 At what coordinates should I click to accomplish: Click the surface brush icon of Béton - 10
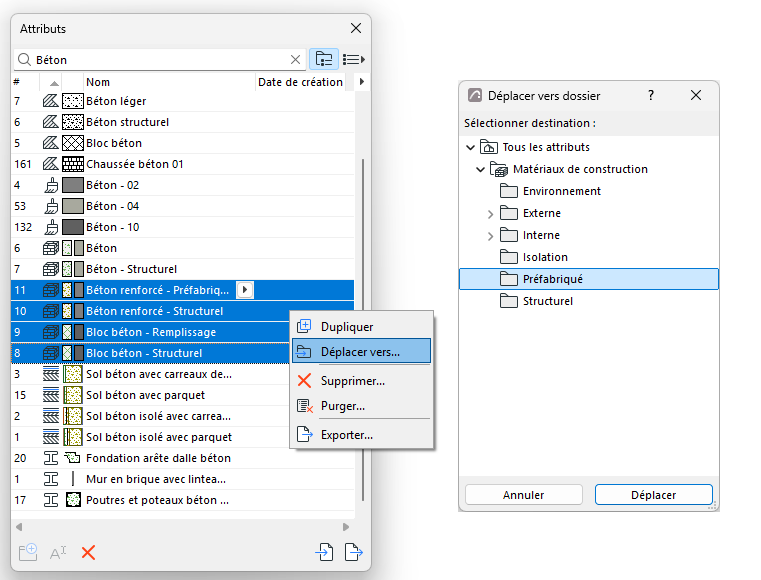(x=51, y=227)
